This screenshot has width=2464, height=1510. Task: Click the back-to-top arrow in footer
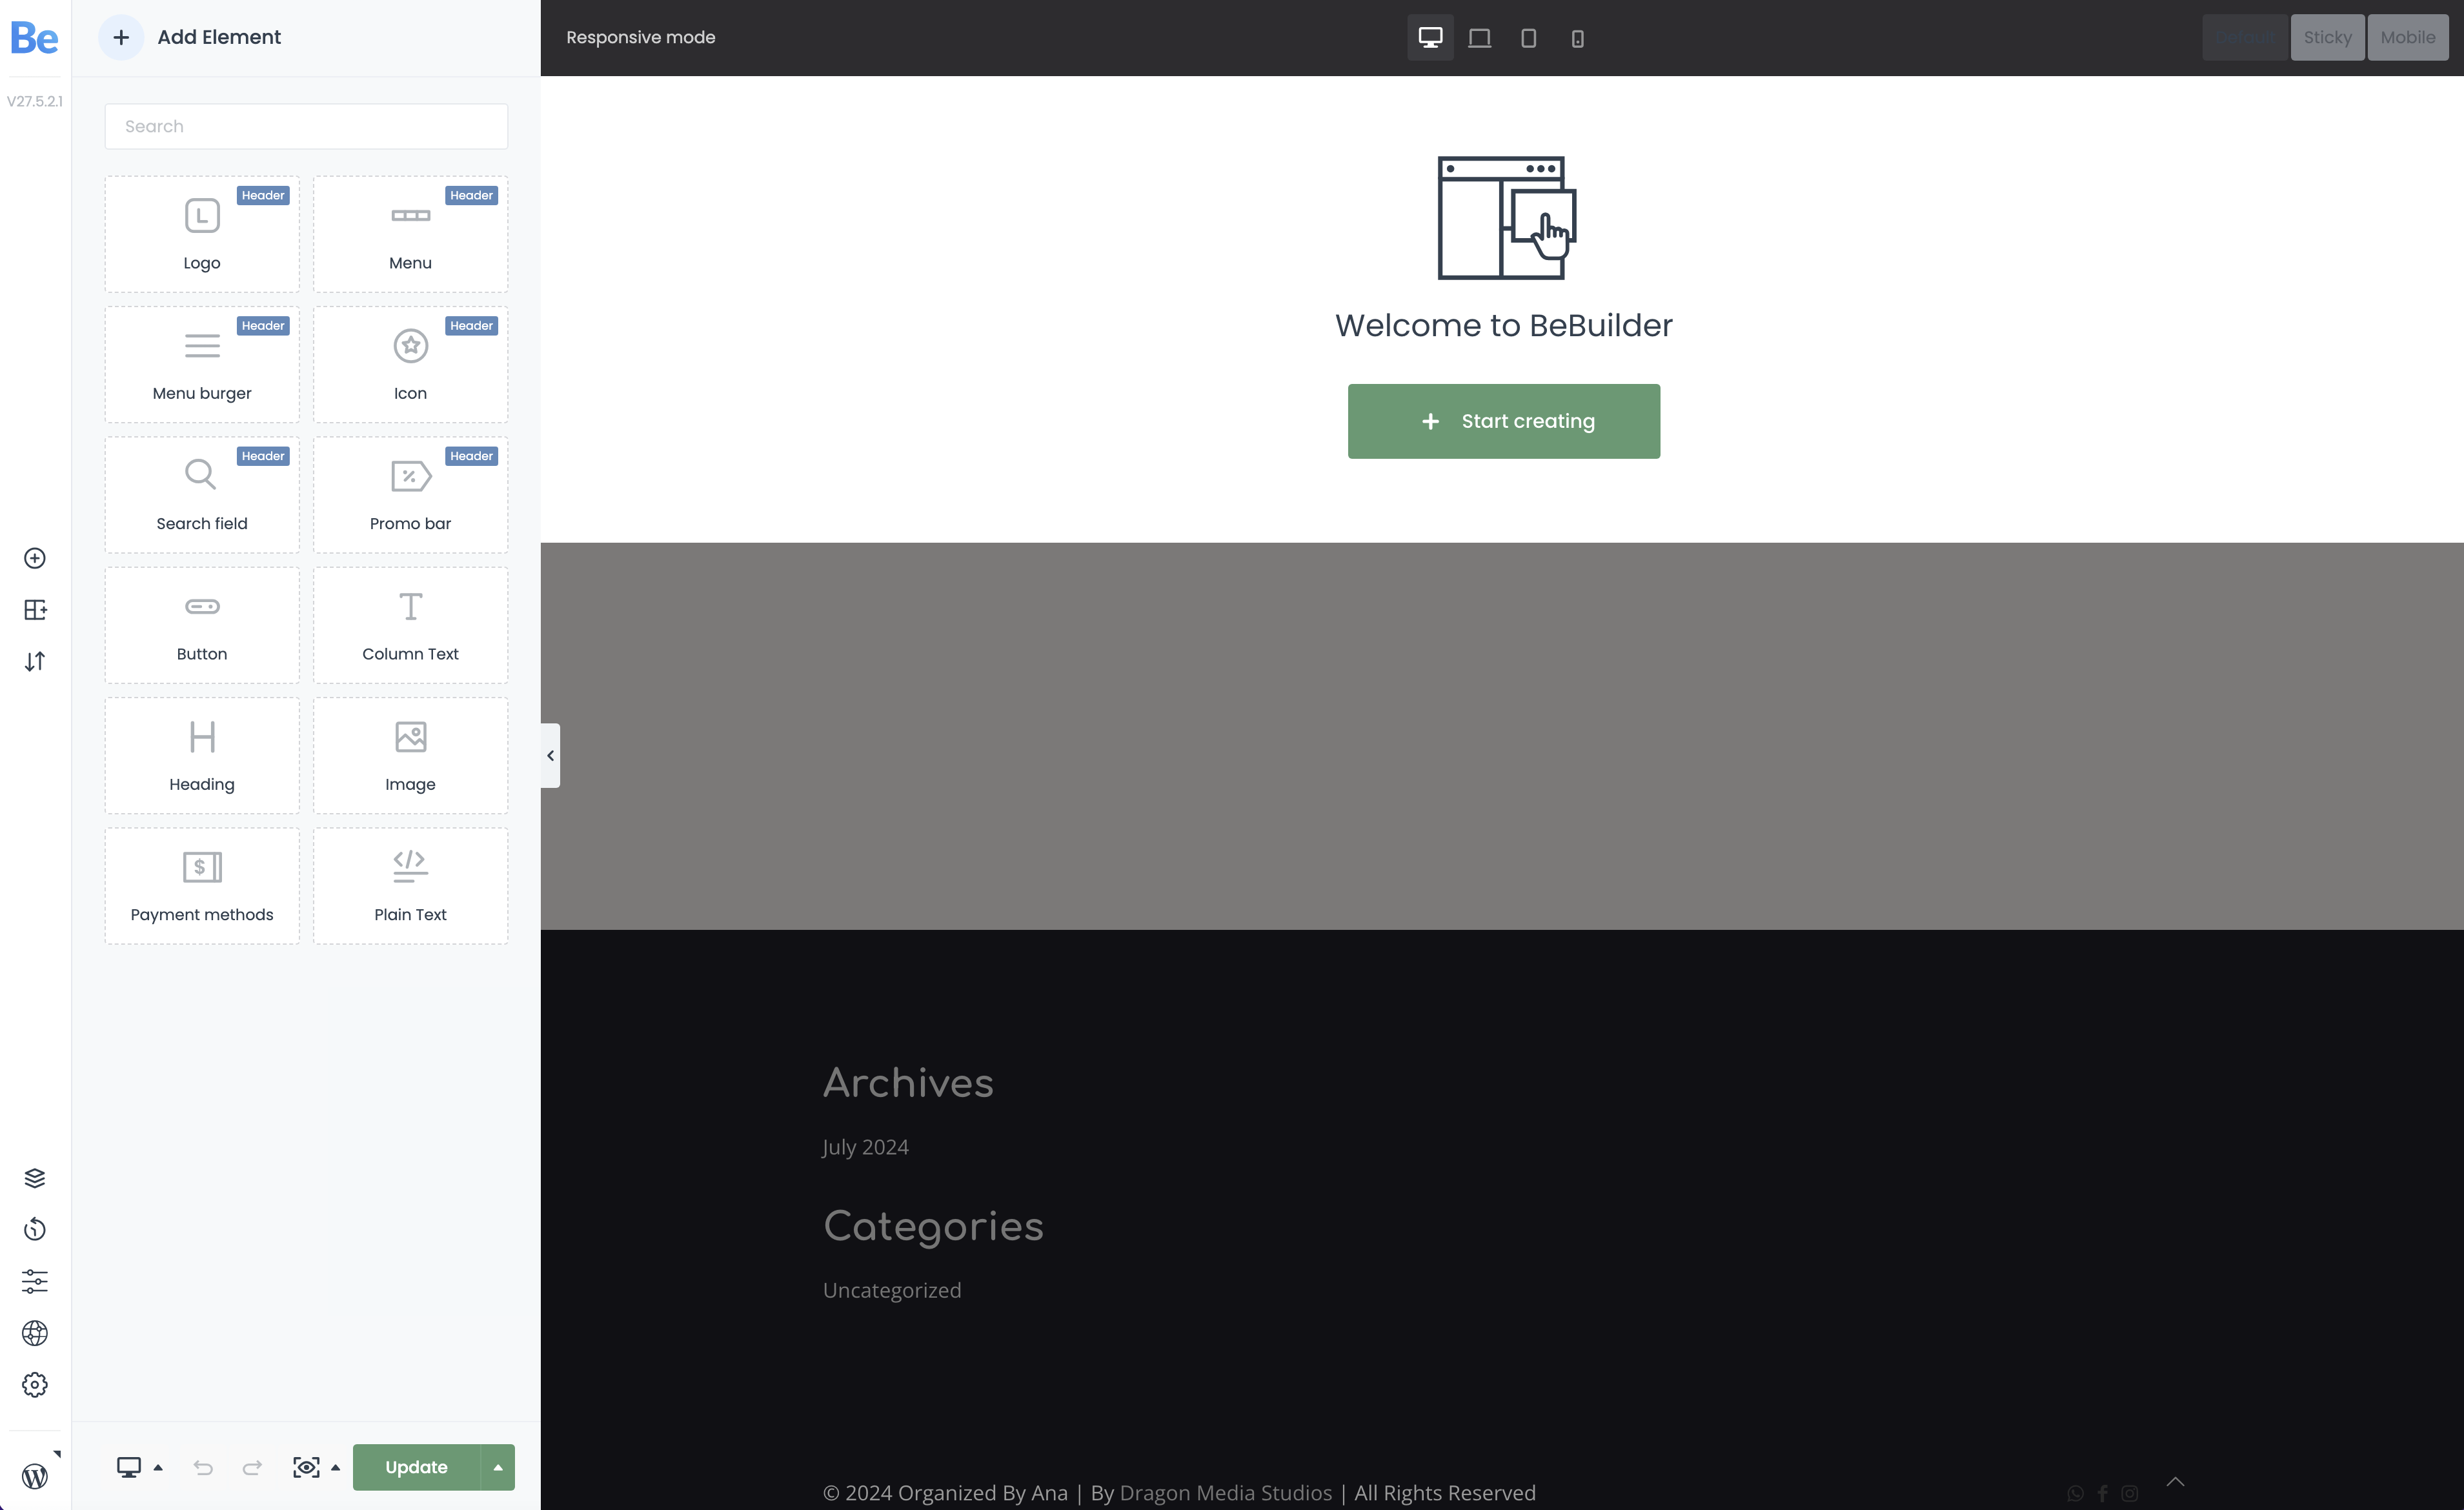coord(2175,1481)
